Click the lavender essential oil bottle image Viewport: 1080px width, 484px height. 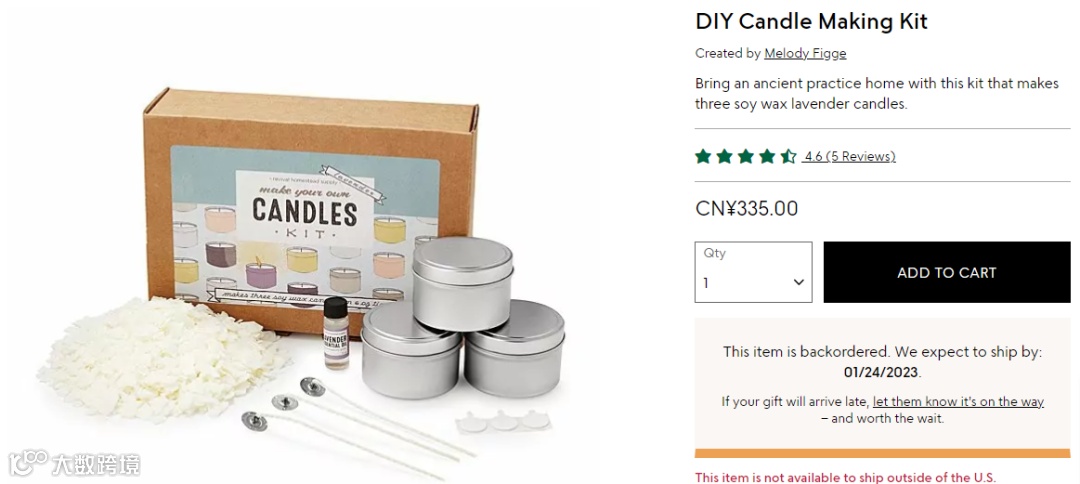(x=336, y=333)
